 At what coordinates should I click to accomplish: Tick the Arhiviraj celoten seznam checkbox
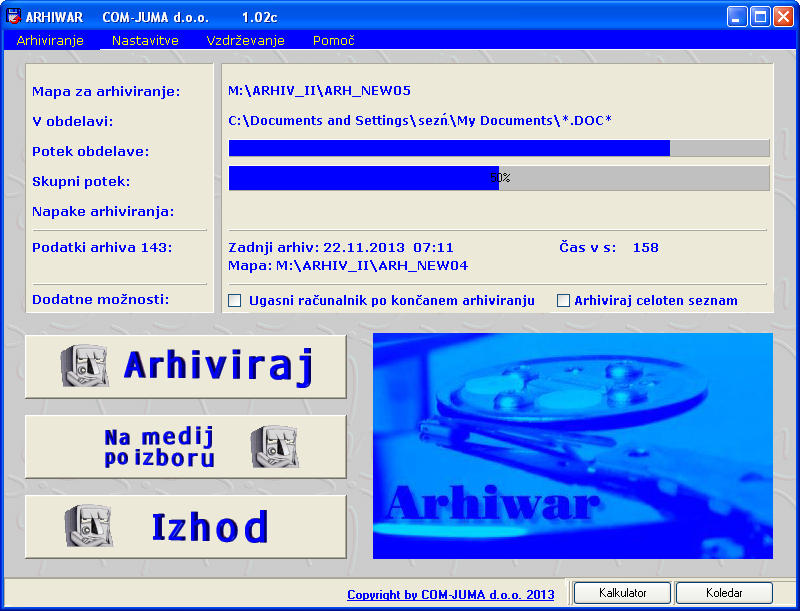(x=563, y=300)
